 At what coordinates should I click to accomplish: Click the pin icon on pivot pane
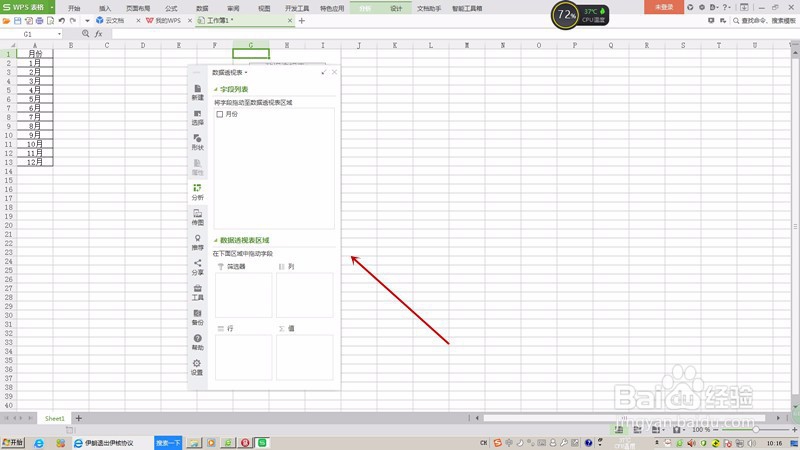(323, 72)
